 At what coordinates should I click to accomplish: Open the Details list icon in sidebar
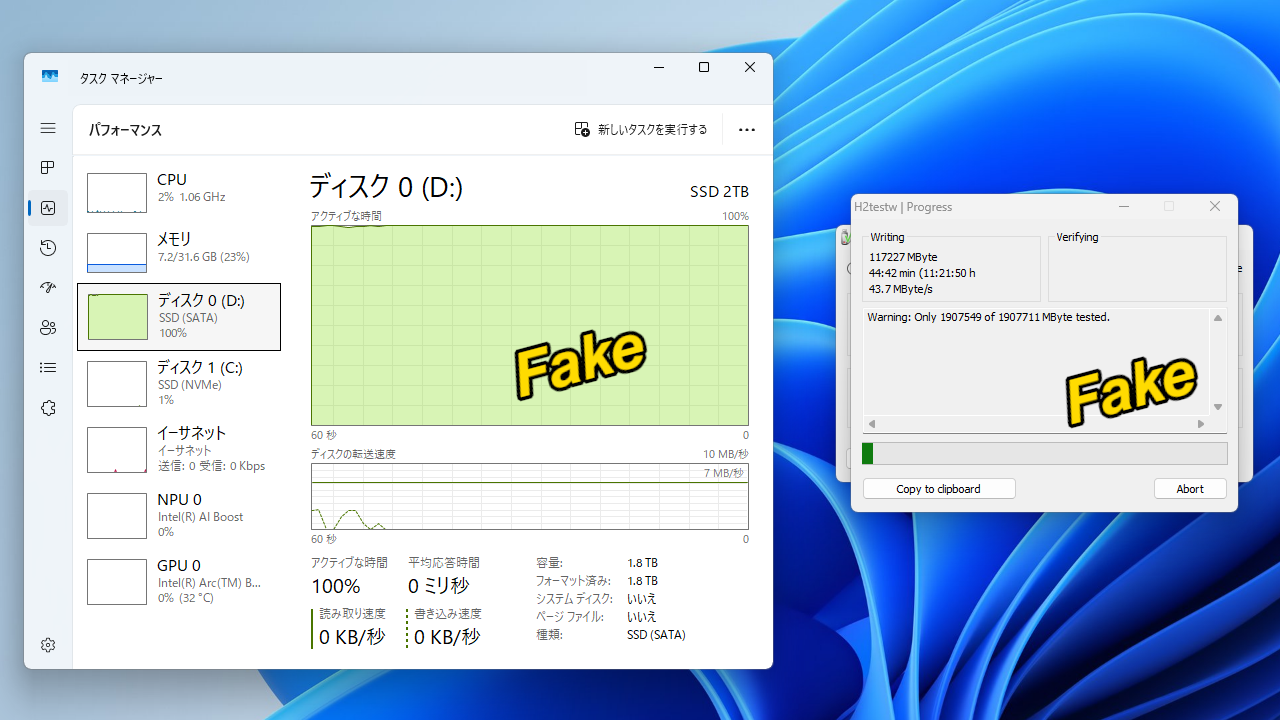48,368
